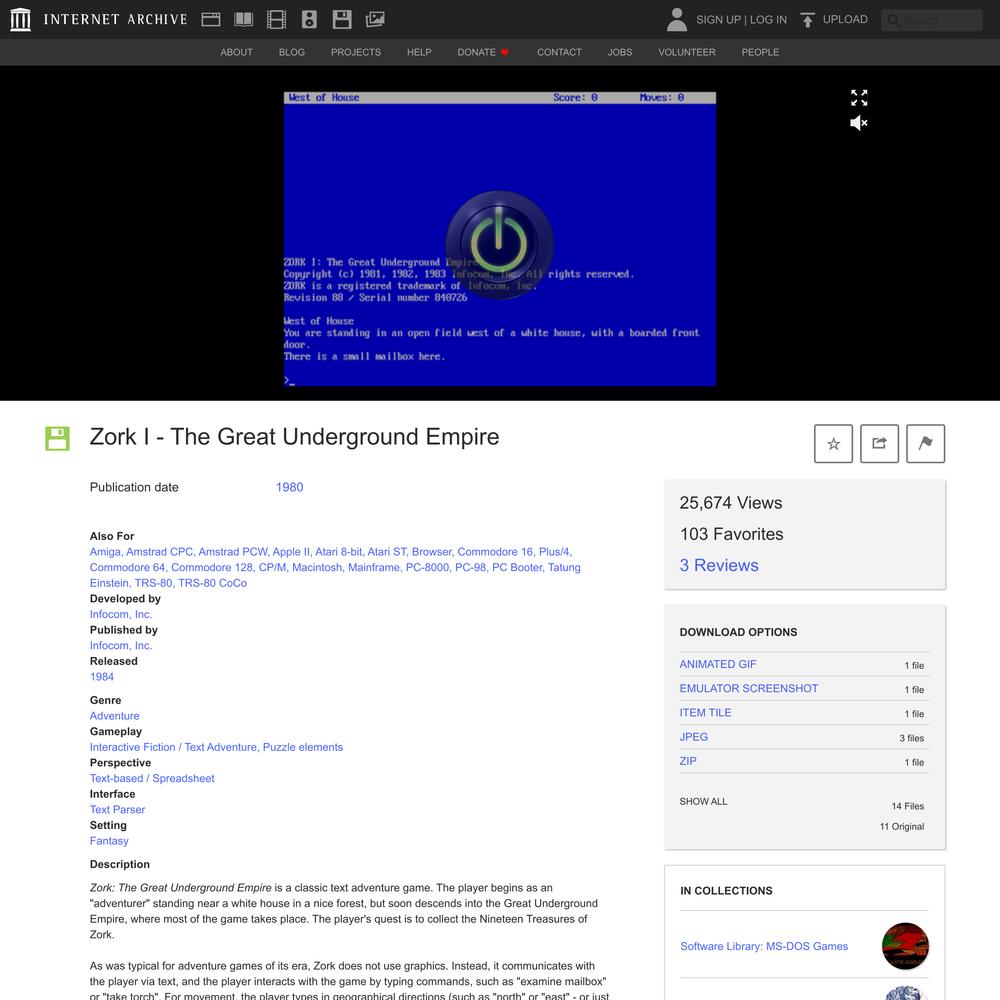Image resolution: width=1000 pixels, height=1000 pixels.
Task: Flag this item with the flag button
Action: [x=925, y=444]
